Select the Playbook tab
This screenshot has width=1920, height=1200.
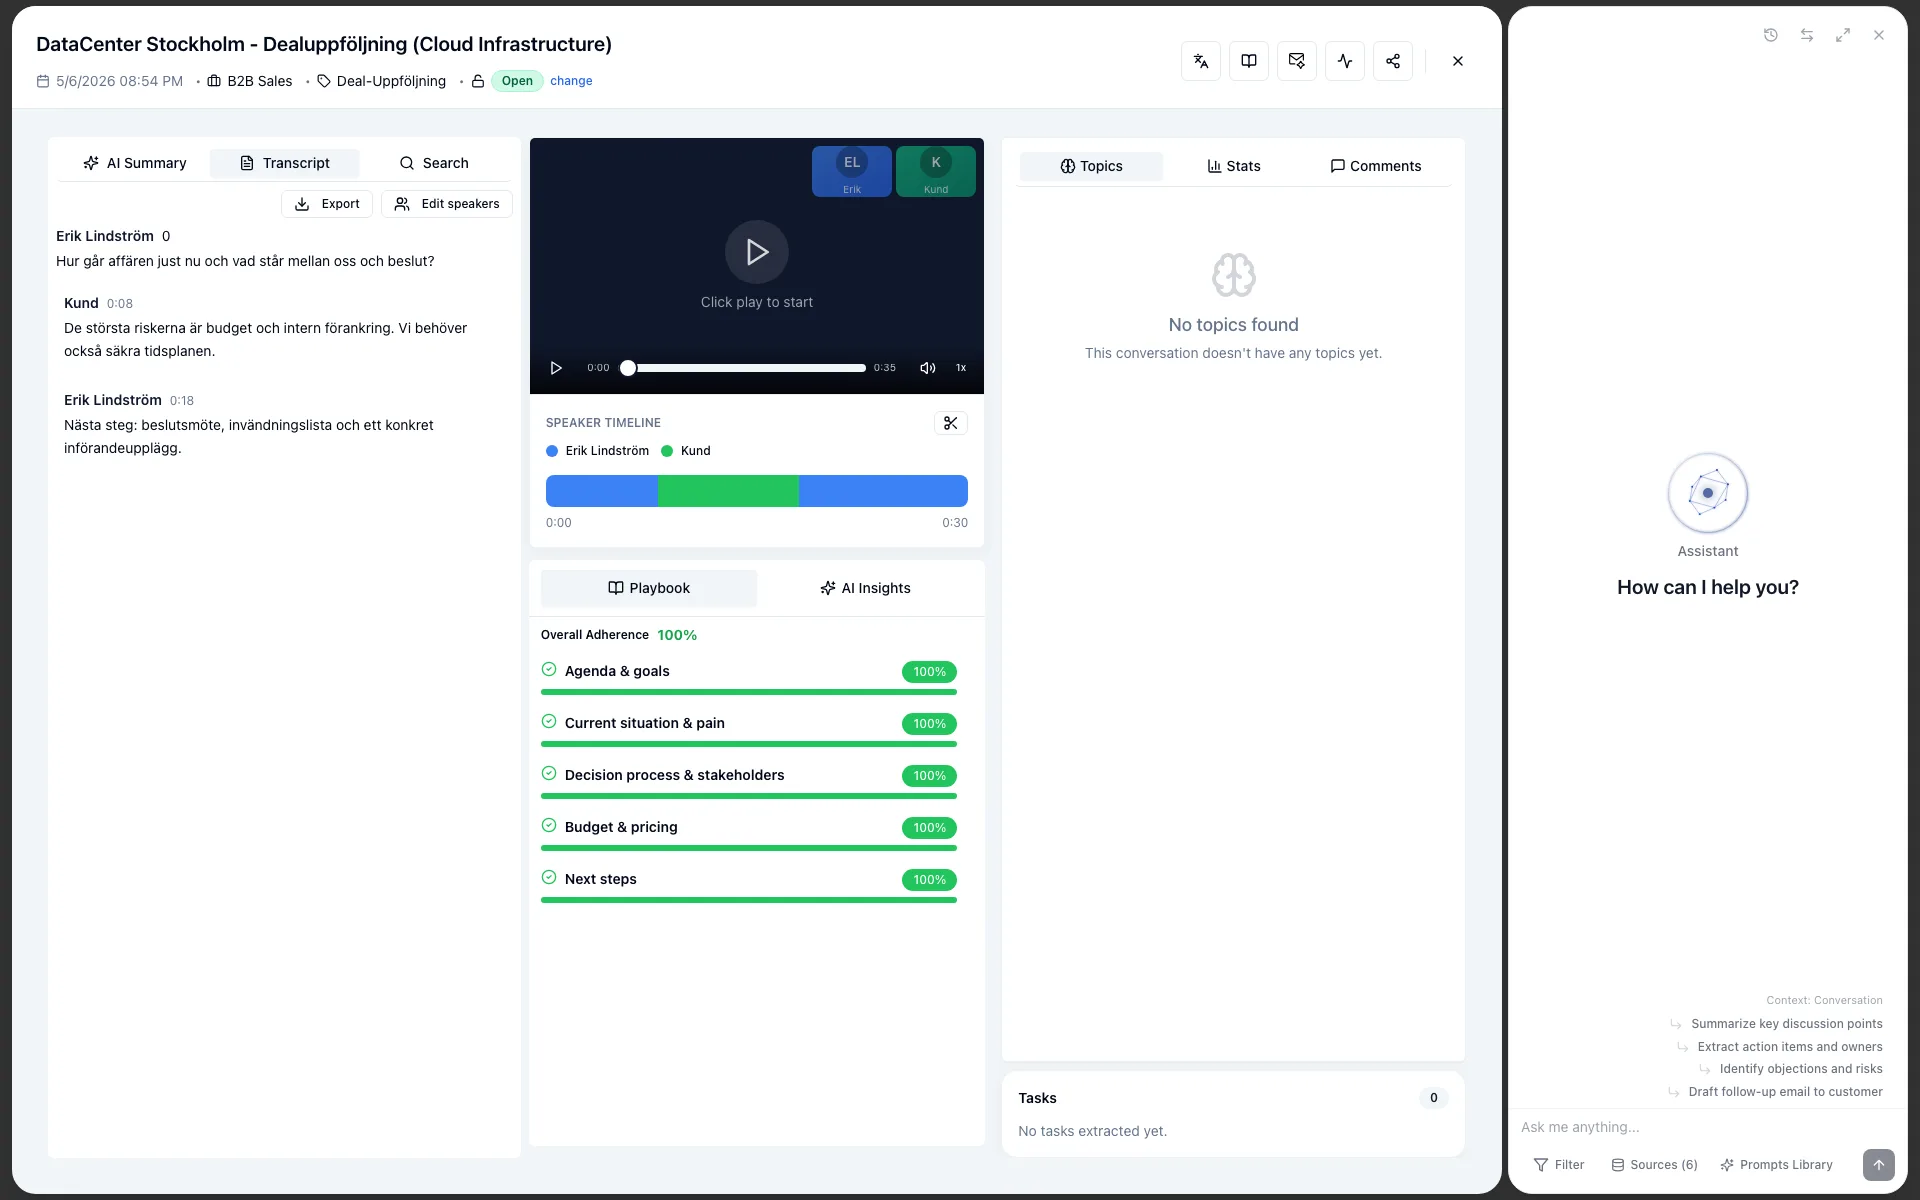click(x=649, y=588)
